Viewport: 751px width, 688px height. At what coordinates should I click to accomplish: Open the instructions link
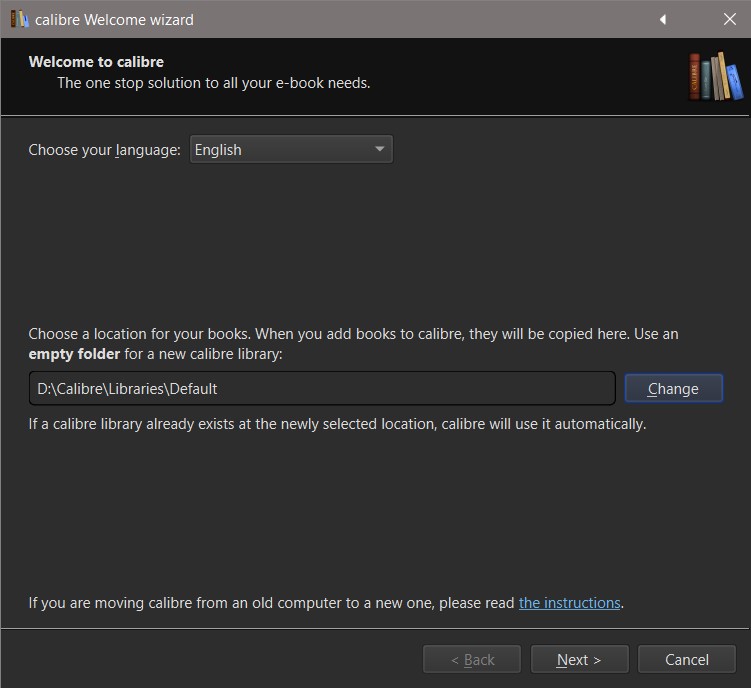point(569,603)
